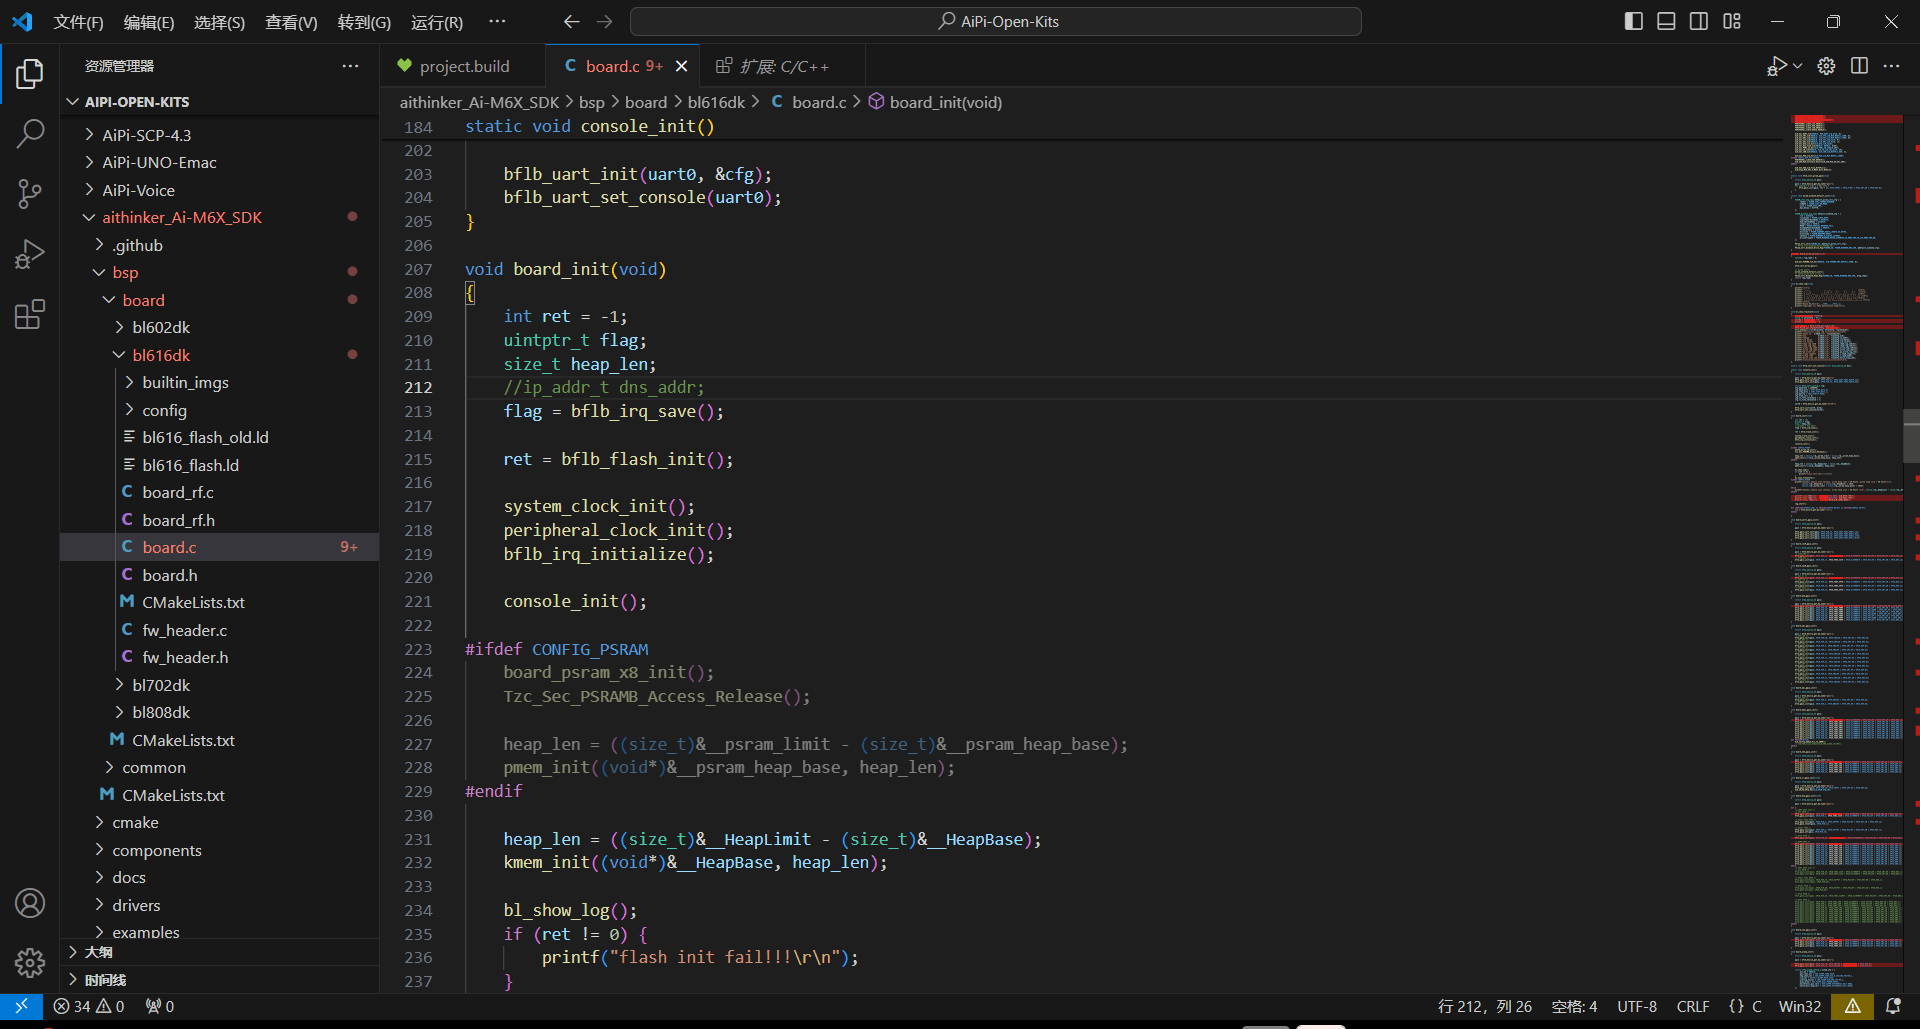Select C/C++ configuration Win32
The image size is (1920, 1029).
click(x=1799, y=1006)
